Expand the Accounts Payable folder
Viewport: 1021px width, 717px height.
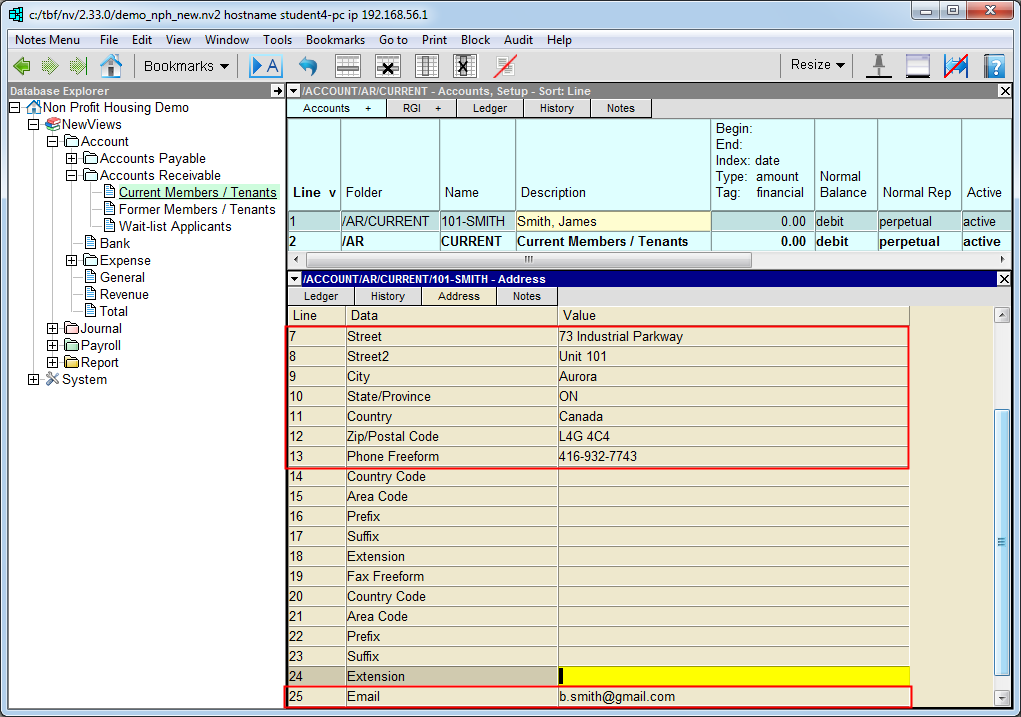click(x=71, y=158)
